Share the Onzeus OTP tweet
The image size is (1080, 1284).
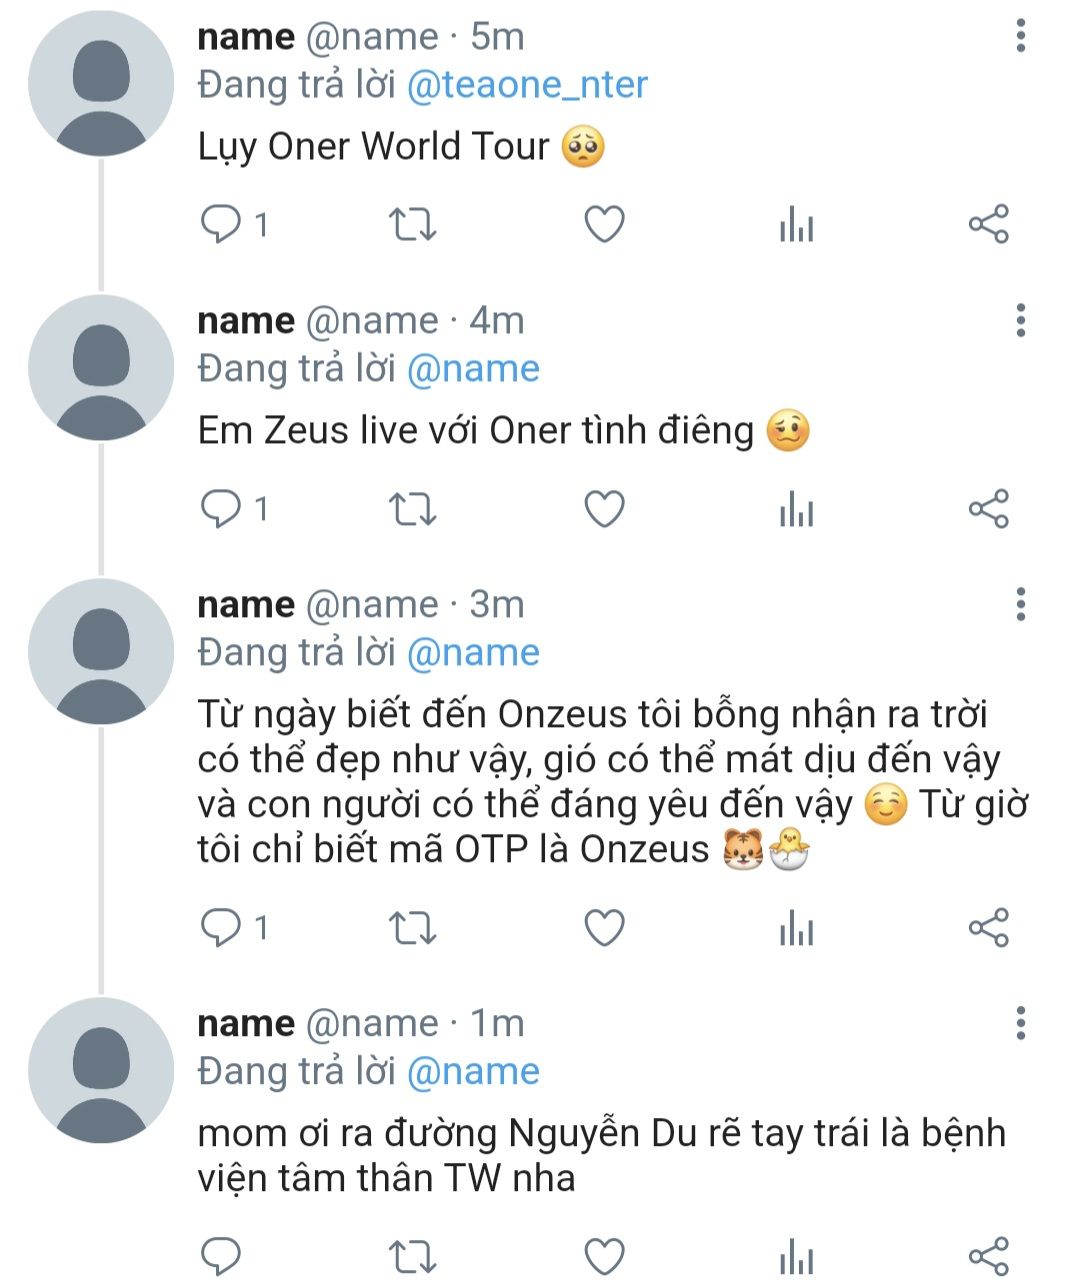coord(989,929)
